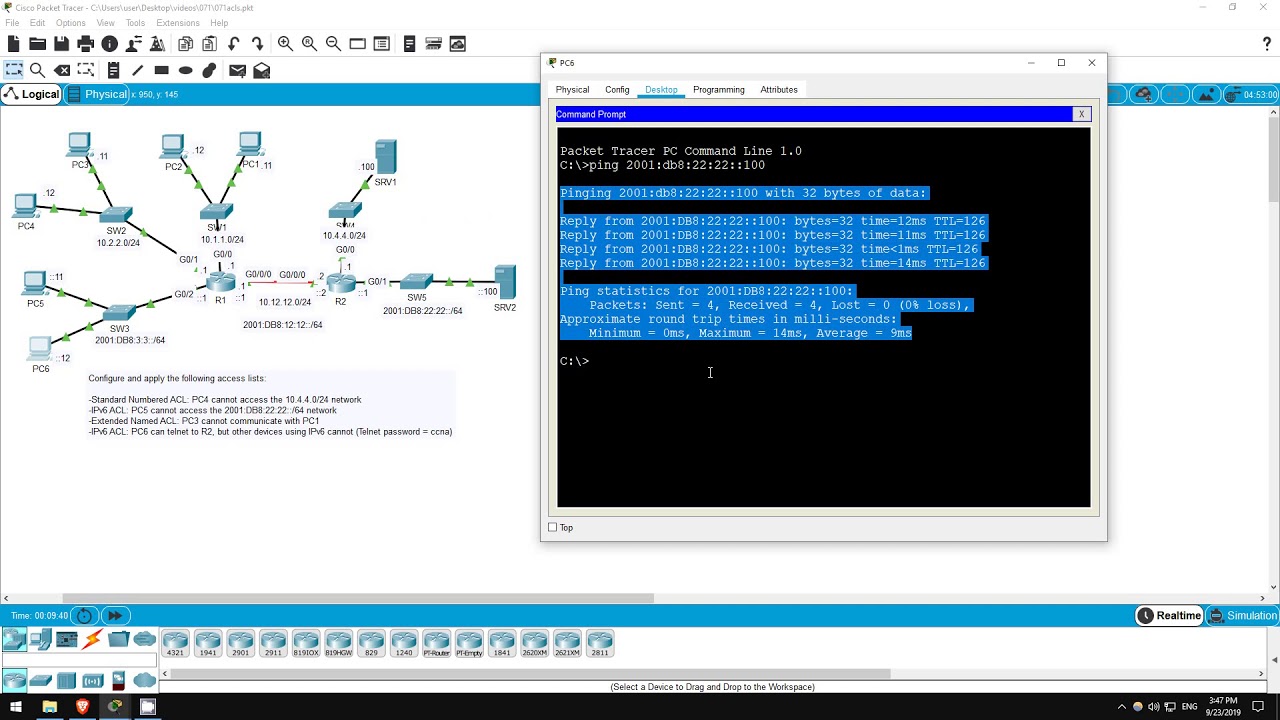Select the Draw Line tool
The height and width of the screenshot is (720, 1280).
coord(137,70)
